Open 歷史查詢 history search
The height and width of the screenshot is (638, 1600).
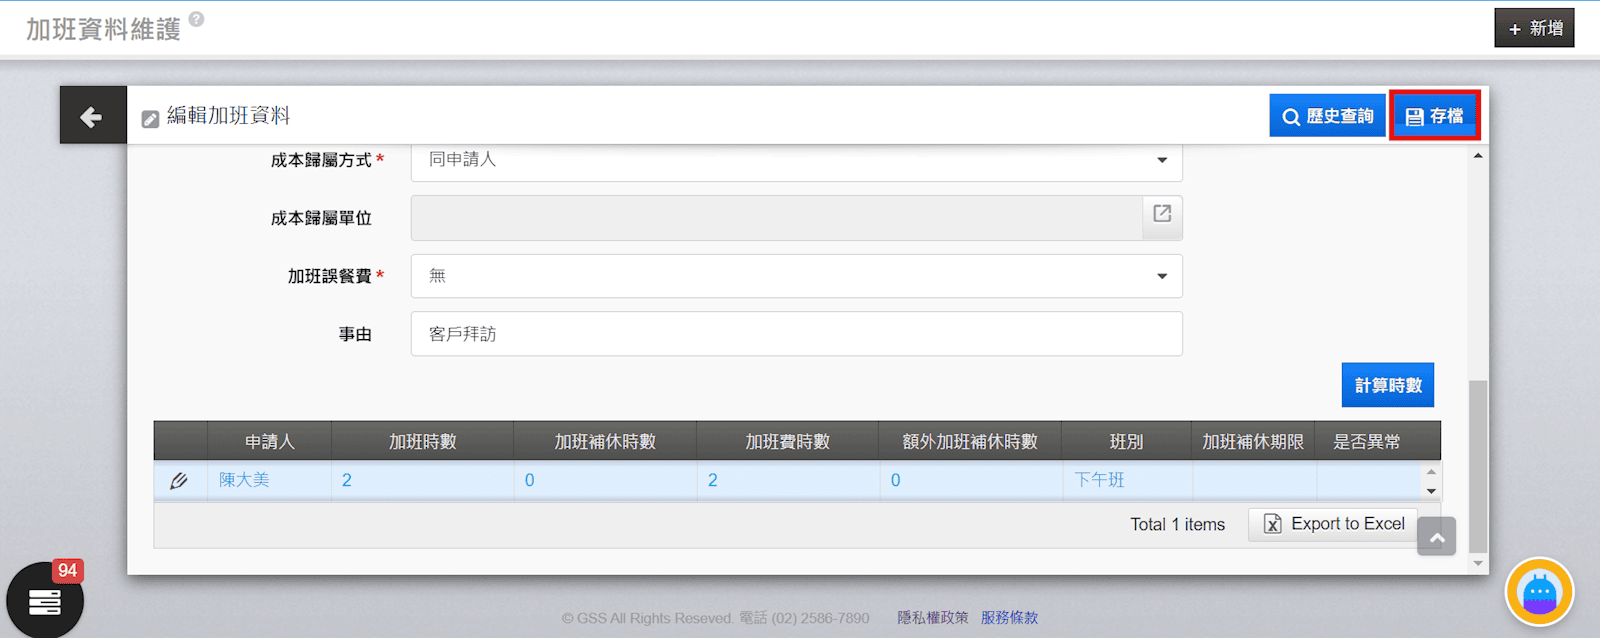(1327, 116)
